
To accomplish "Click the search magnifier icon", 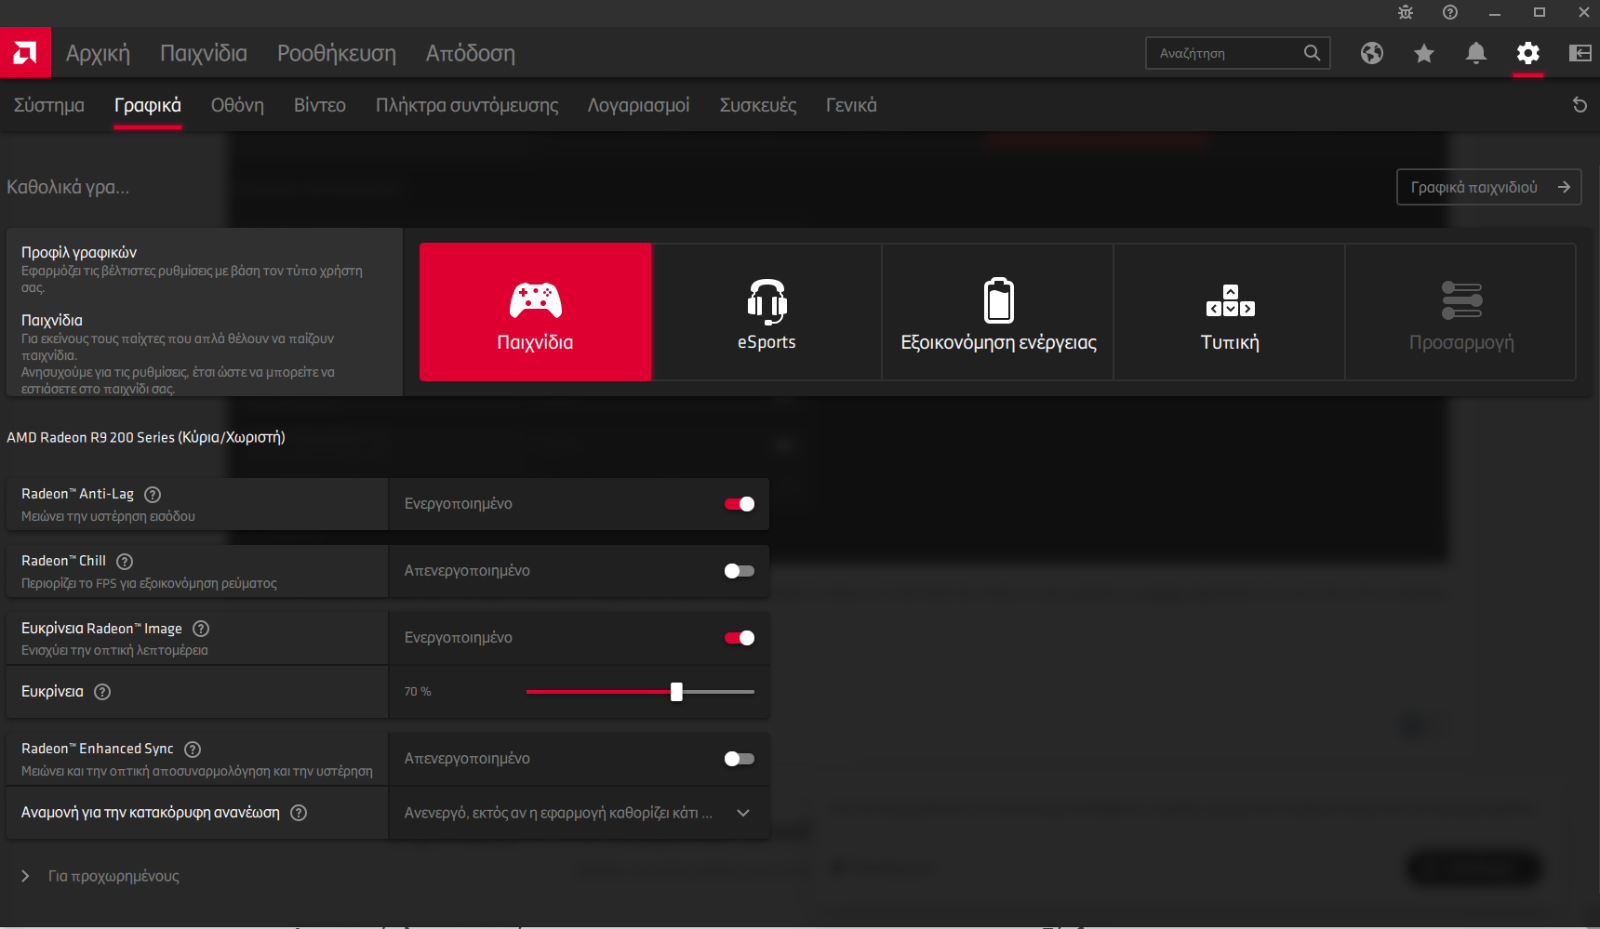I will click(x=1312, y=53).
